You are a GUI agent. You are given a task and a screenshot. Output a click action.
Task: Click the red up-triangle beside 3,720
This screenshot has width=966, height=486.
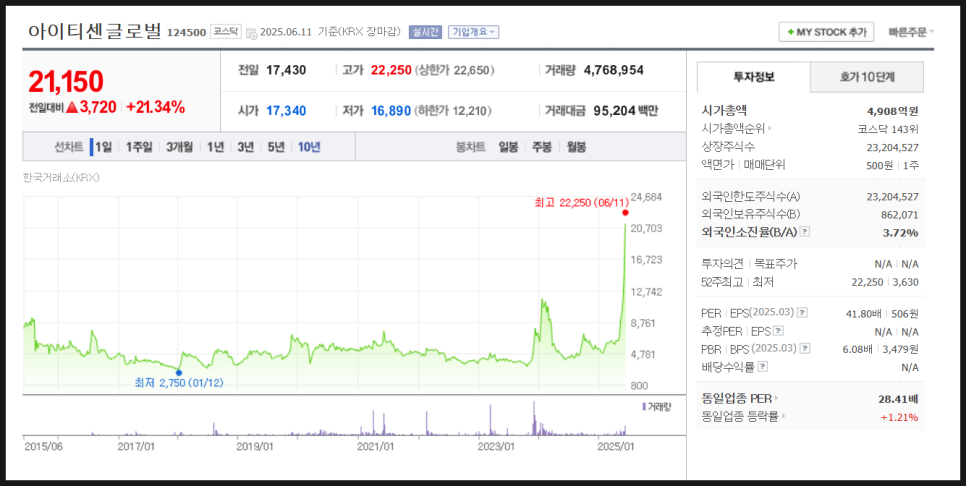(71, 107)
